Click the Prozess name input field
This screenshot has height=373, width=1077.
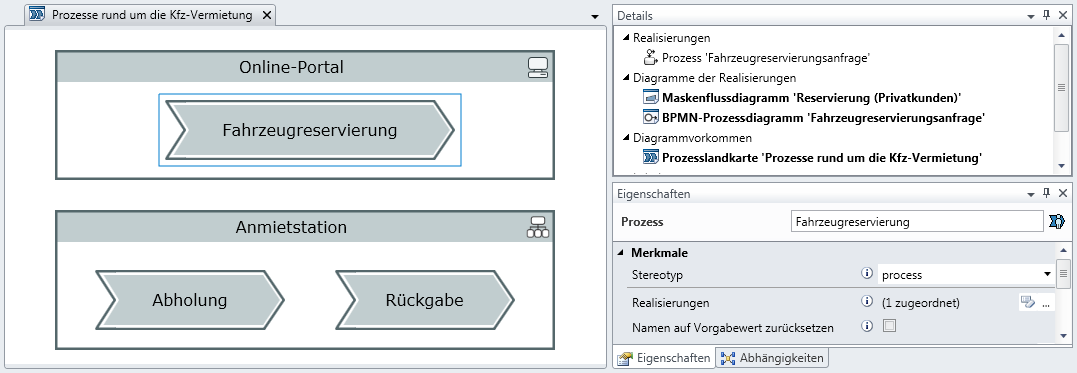click(x=918, y=221)
